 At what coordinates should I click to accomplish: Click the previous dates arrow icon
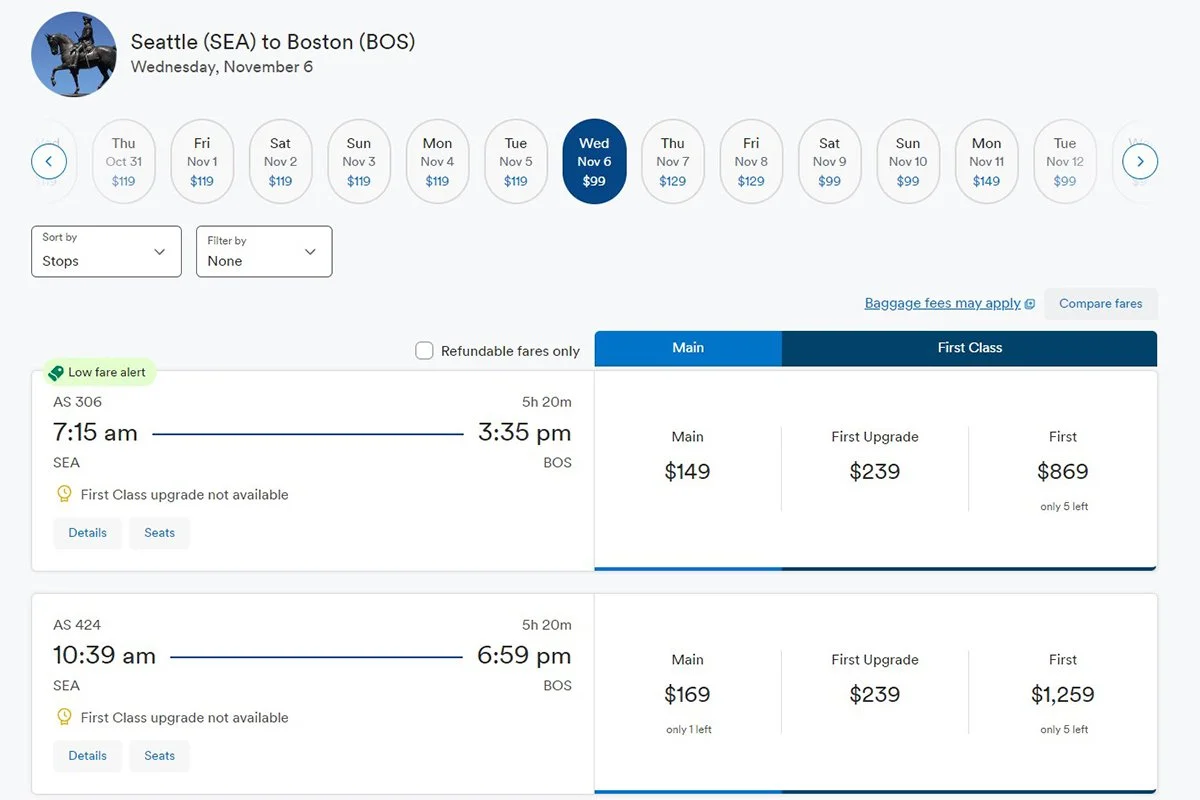(49, 161)
